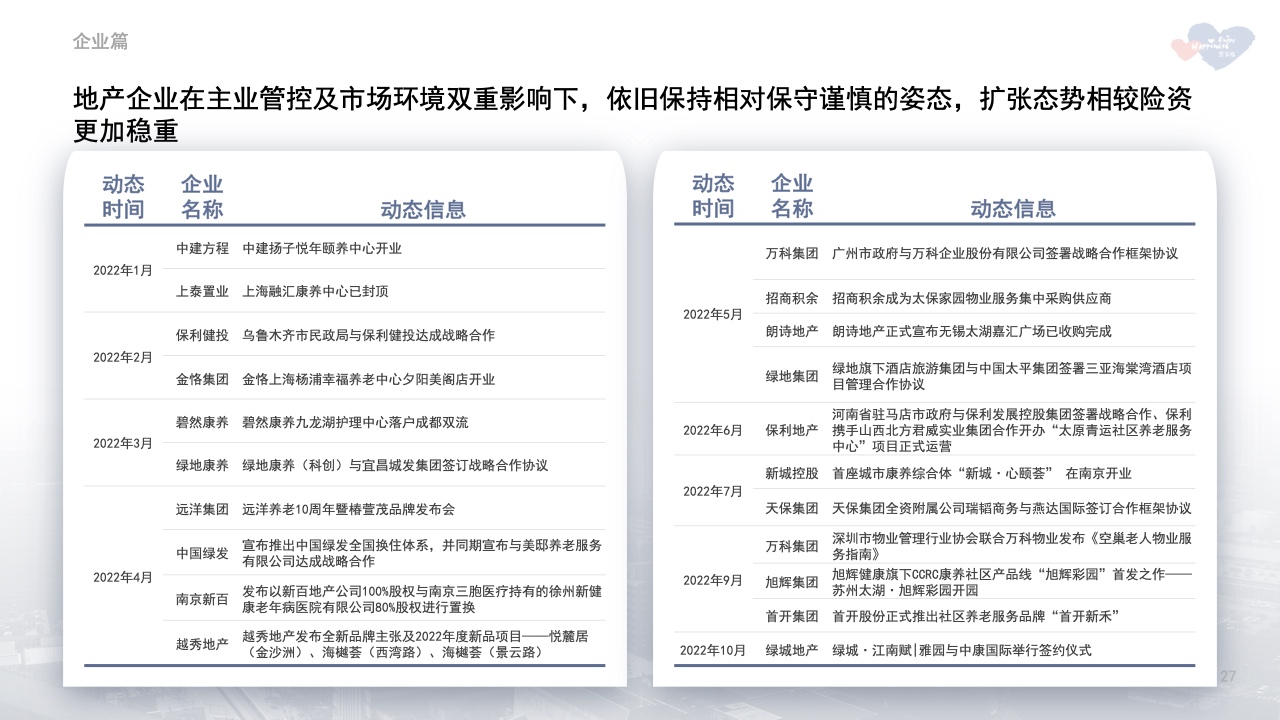Click "动态信息" header above the 中建方程 table
Screen dimensions: 1280x720
423,209
